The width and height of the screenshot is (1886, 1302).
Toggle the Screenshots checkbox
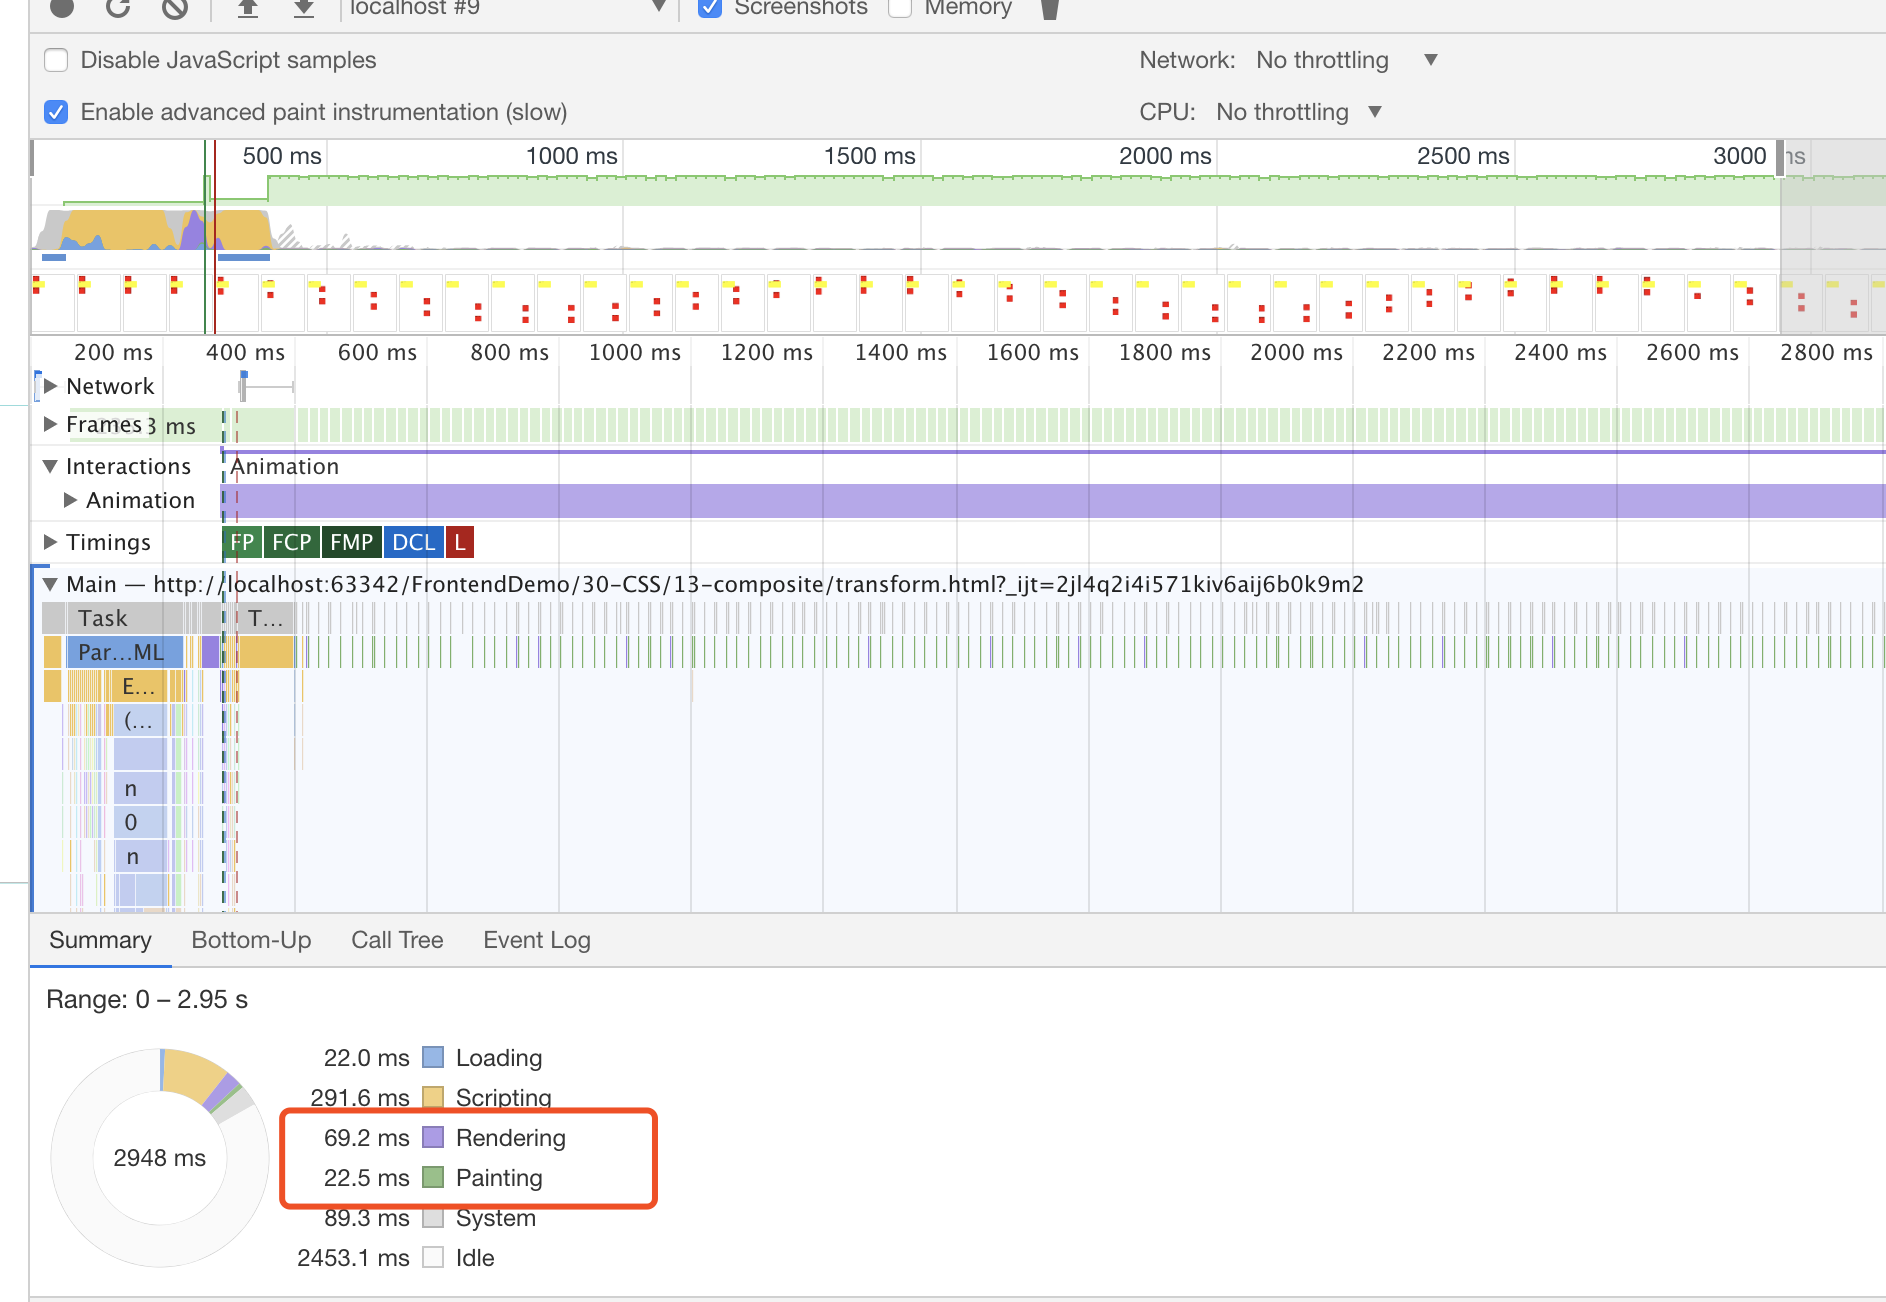pyautogui.click(x=710, y=7)
